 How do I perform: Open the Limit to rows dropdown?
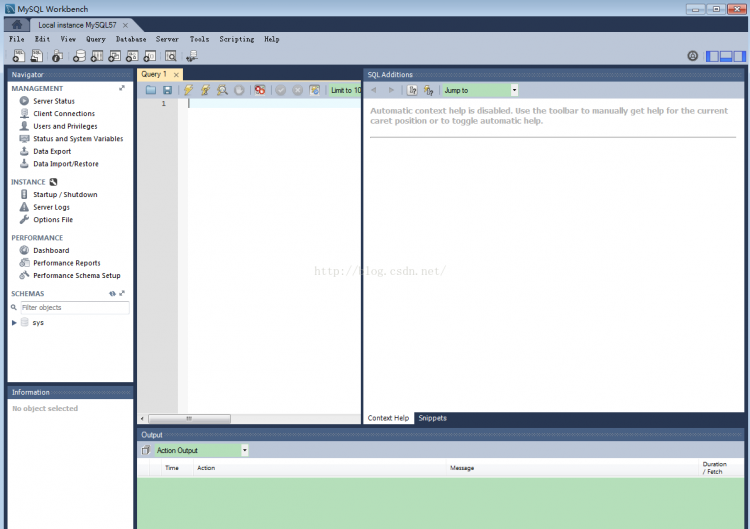pos(344,90)
